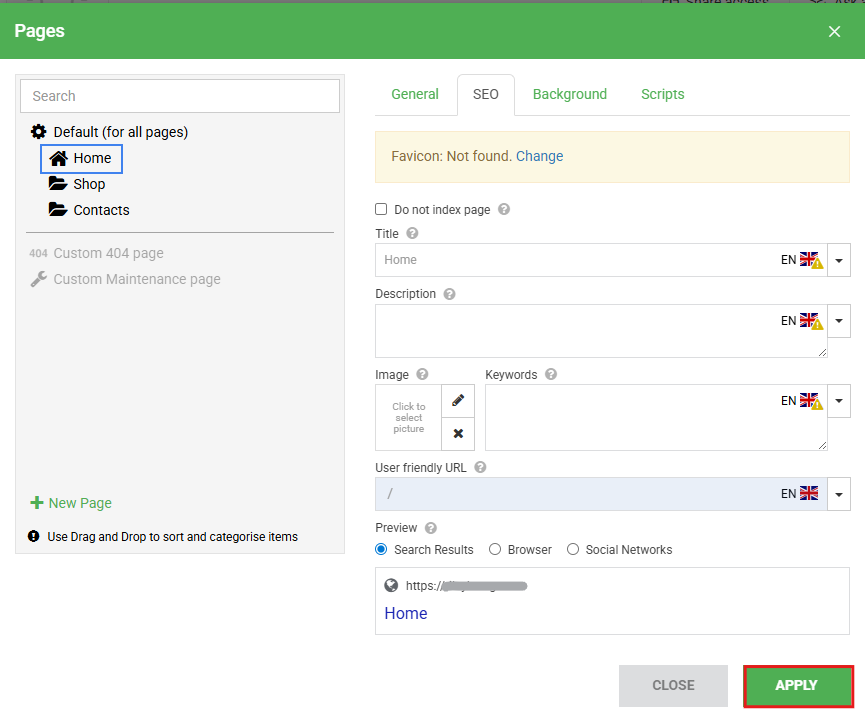Switch to the General tab

pos(415,95)
